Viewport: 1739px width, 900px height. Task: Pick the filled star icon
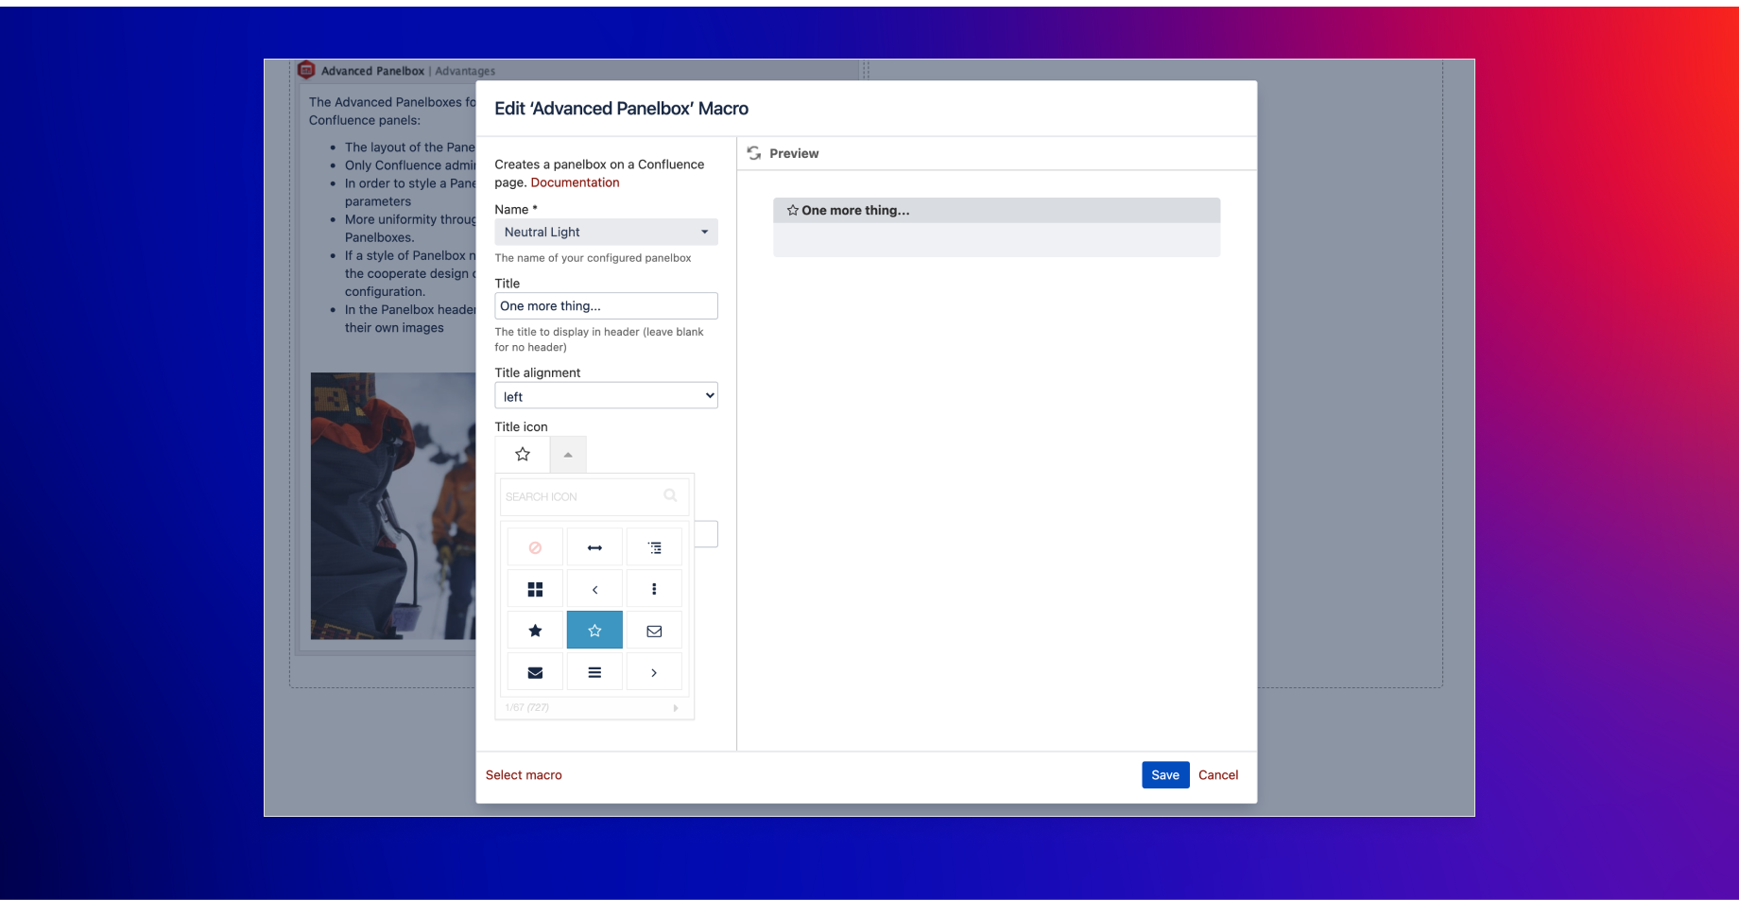[535, 630]
